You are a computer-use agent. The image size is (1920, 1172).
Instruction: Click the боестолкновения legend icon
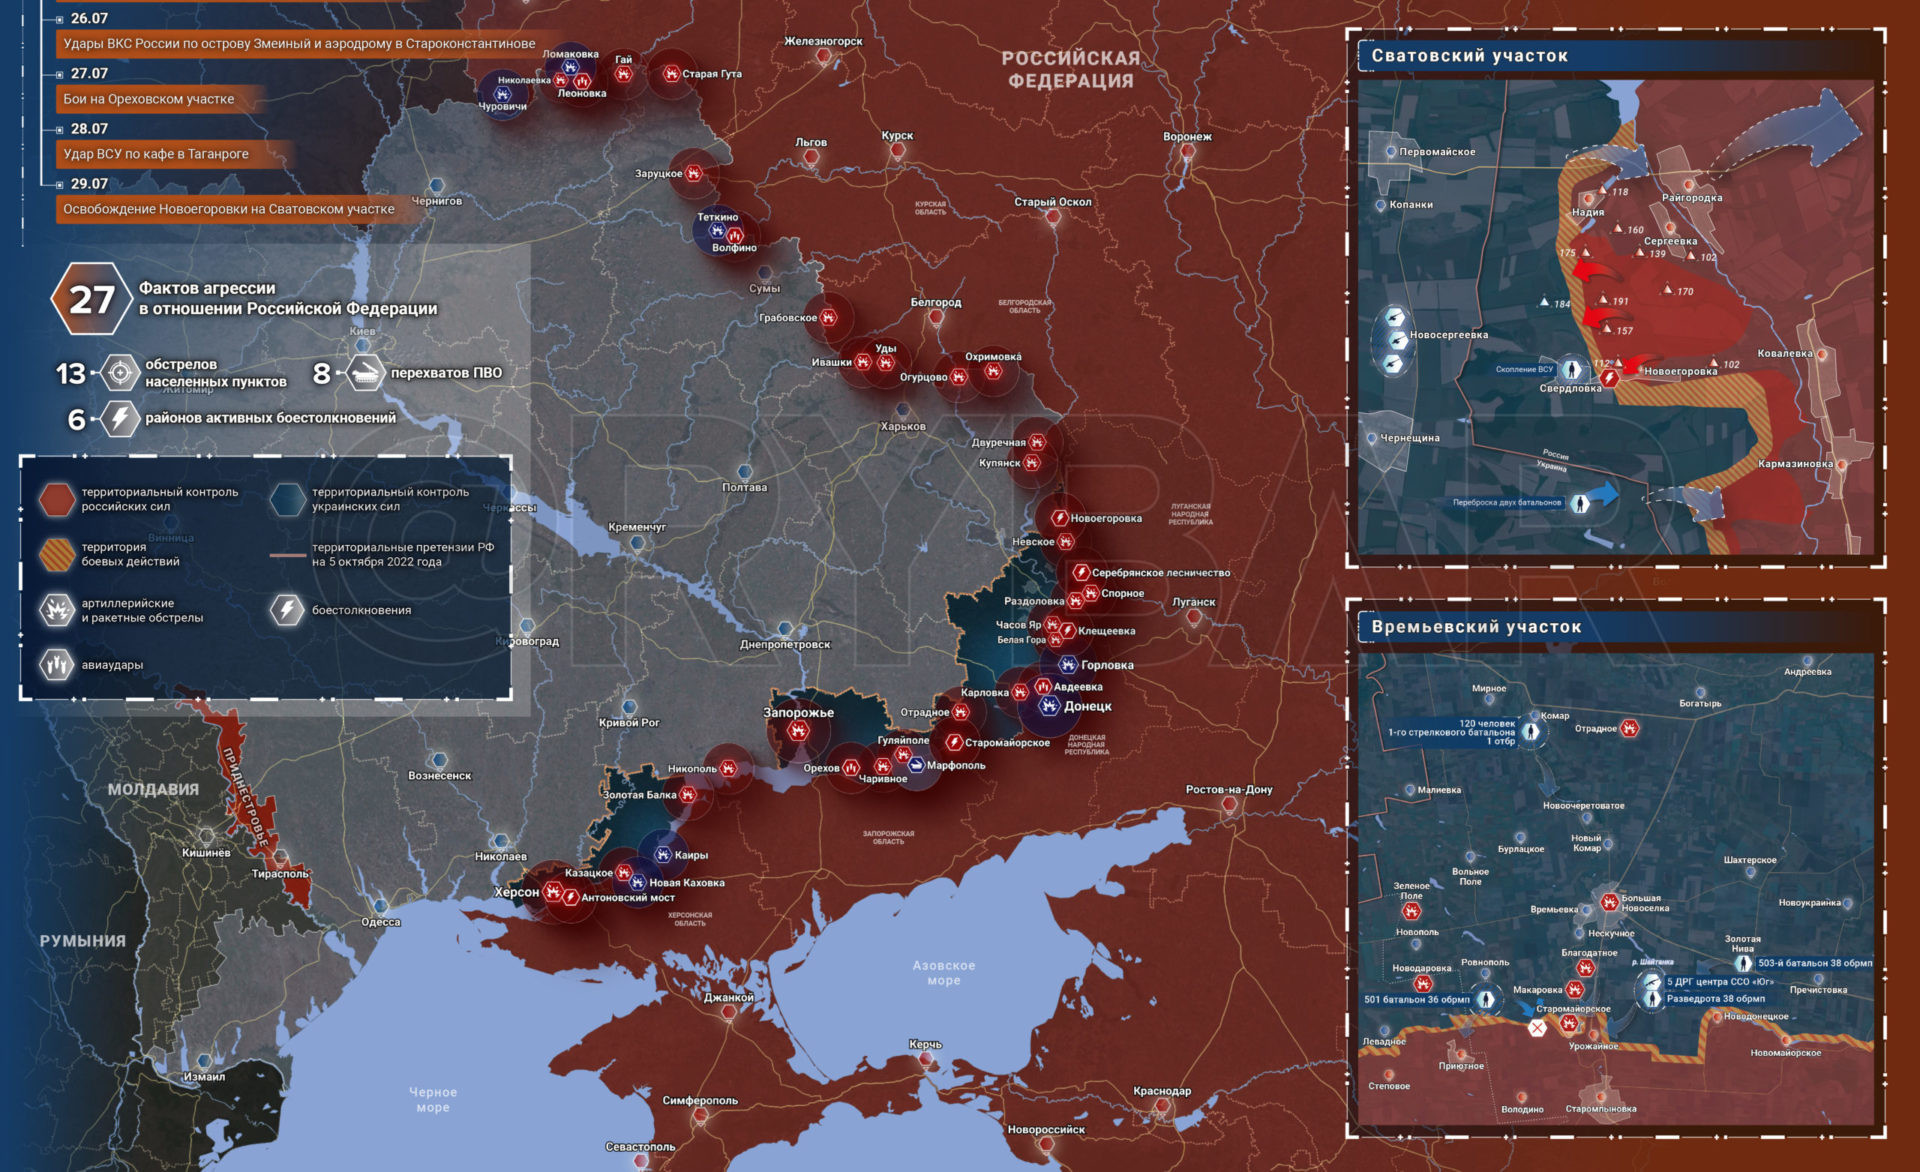pyautogui.click(x=287, y=610)
